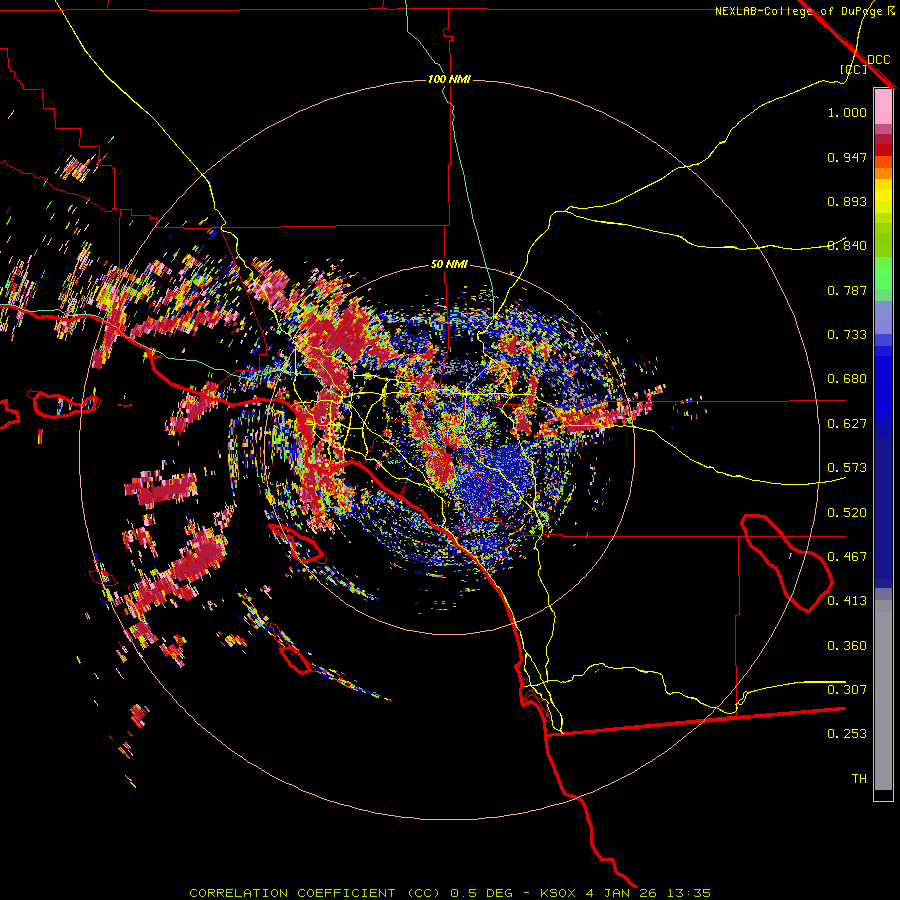The width and height of the screenshot is (900, 900).
Task: Click the TH threshold legend label
Action: (x=859, y=779)
